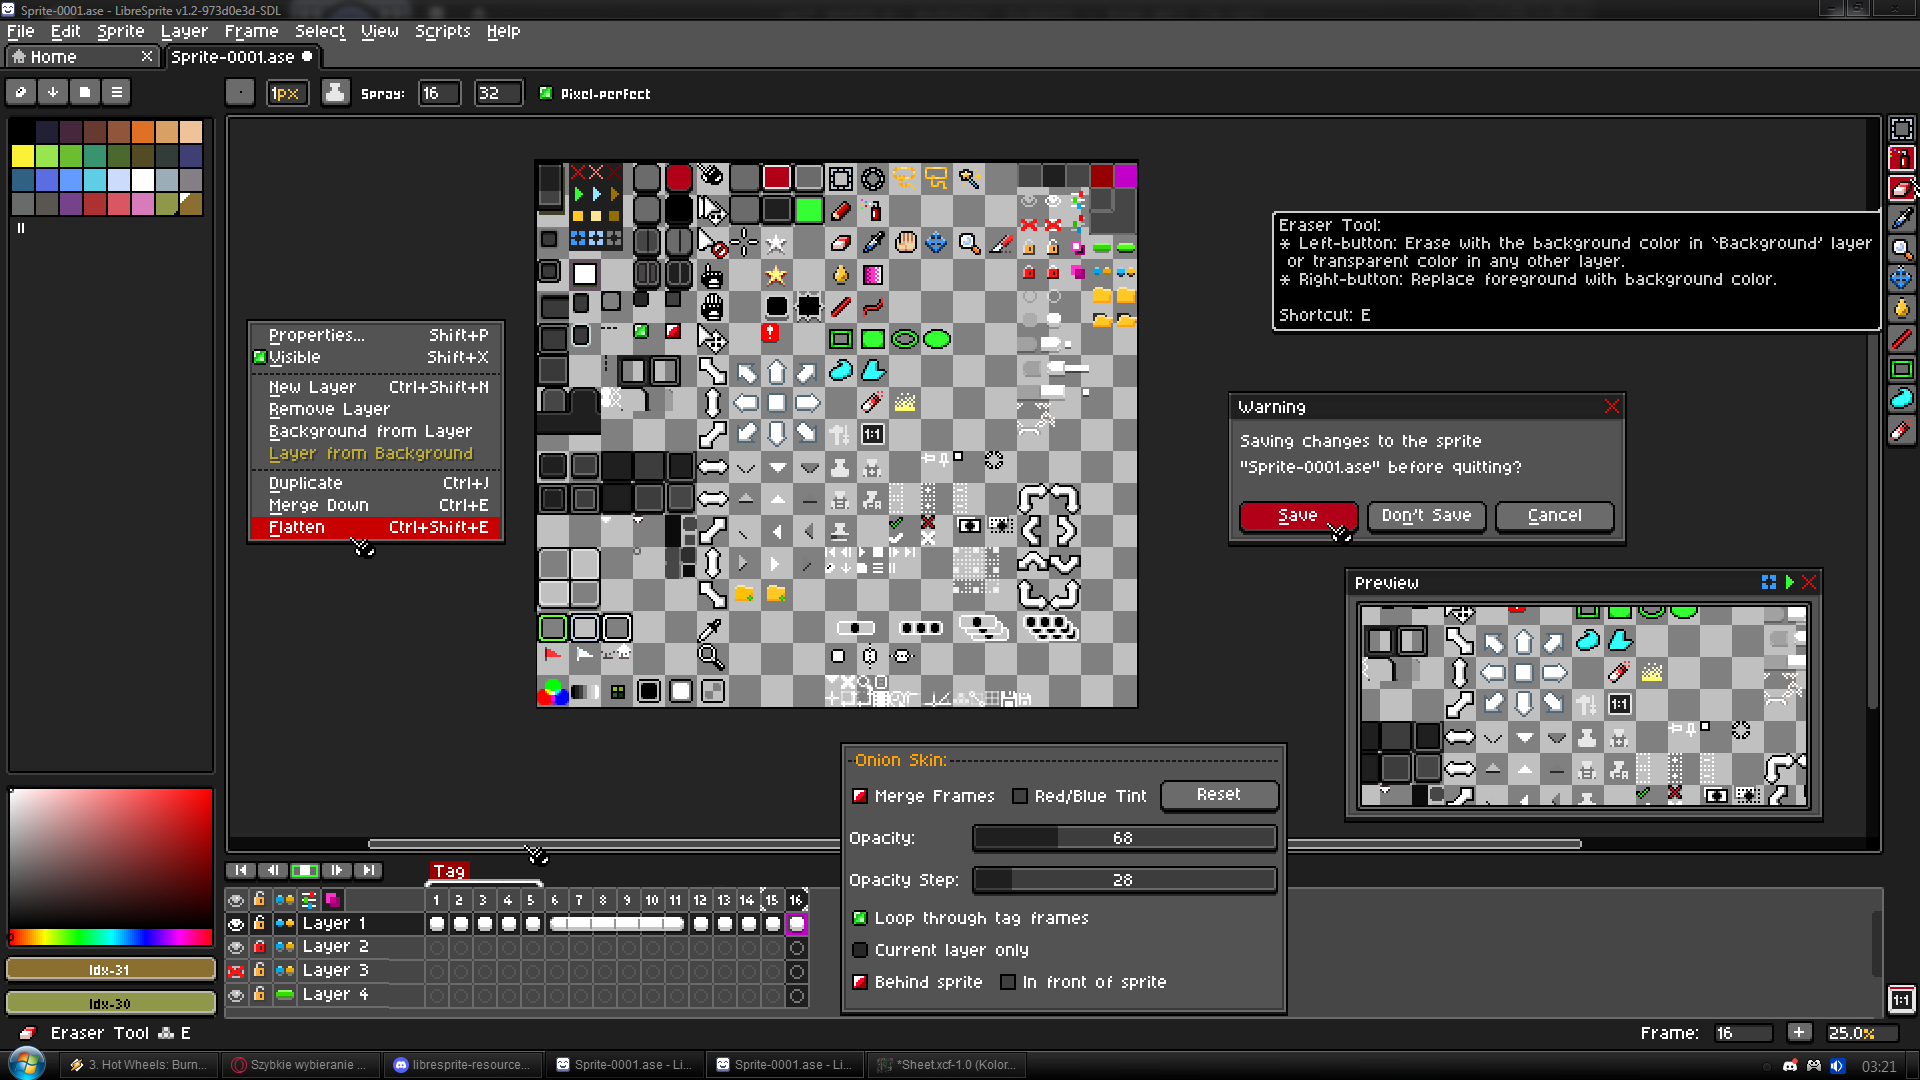Screen dimensions: 1920x1080
Task: Hide Layer 1 using its eye toggle
Action: (x=236, y=924)
